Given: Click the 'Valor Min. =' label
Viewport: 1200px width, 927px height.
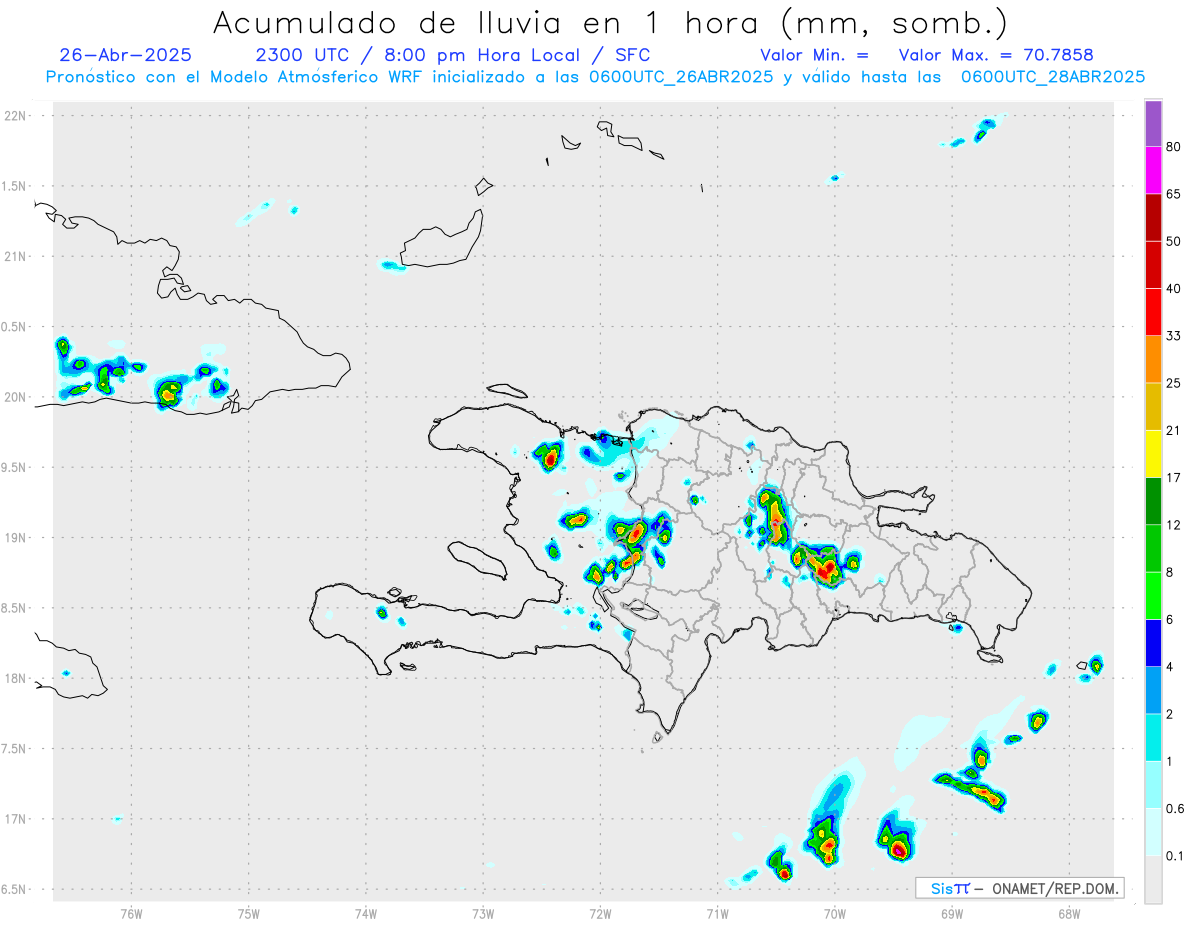Looking at the screenshot, I should 814,55.
